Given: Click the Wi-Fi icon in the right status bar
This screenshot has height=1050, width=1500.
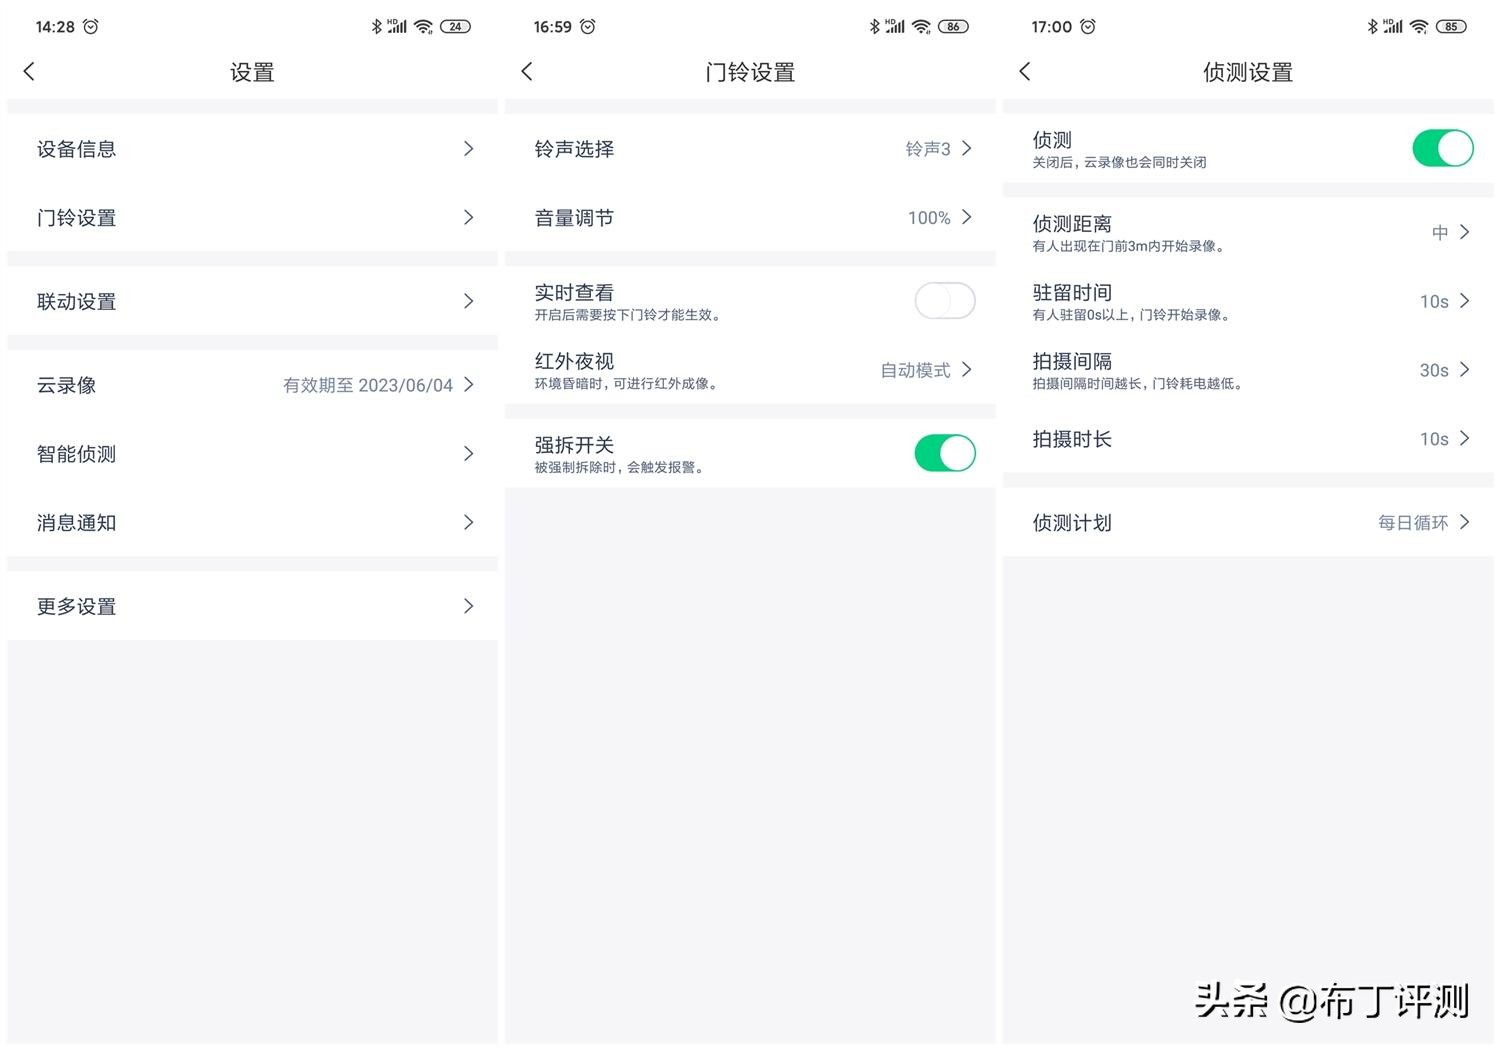Looking at the screenshot, I should (x=1418, y=26).
